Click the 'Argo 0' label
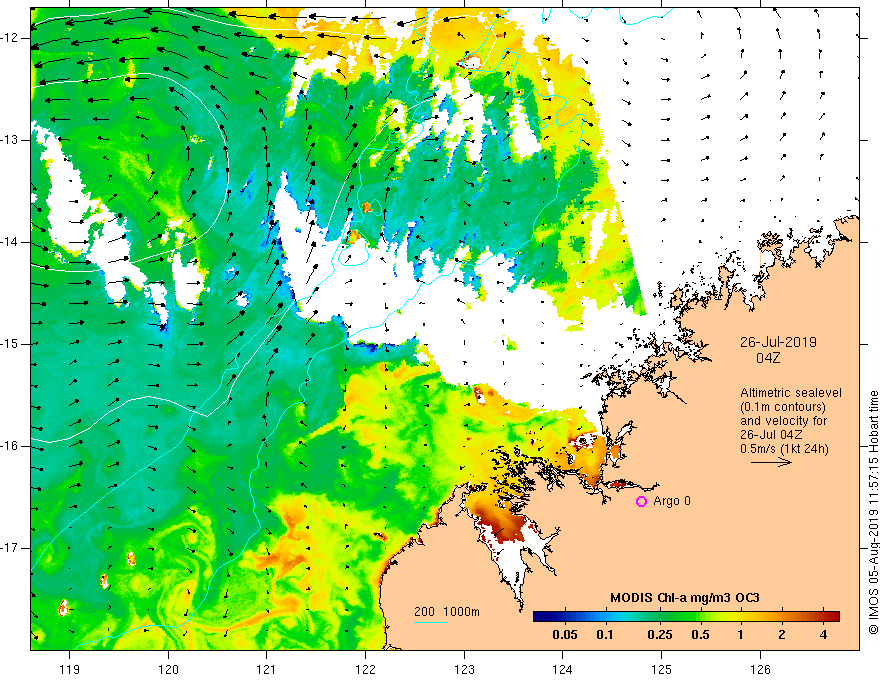The height and width of the screenshot is (680, 880). [672, 500]
